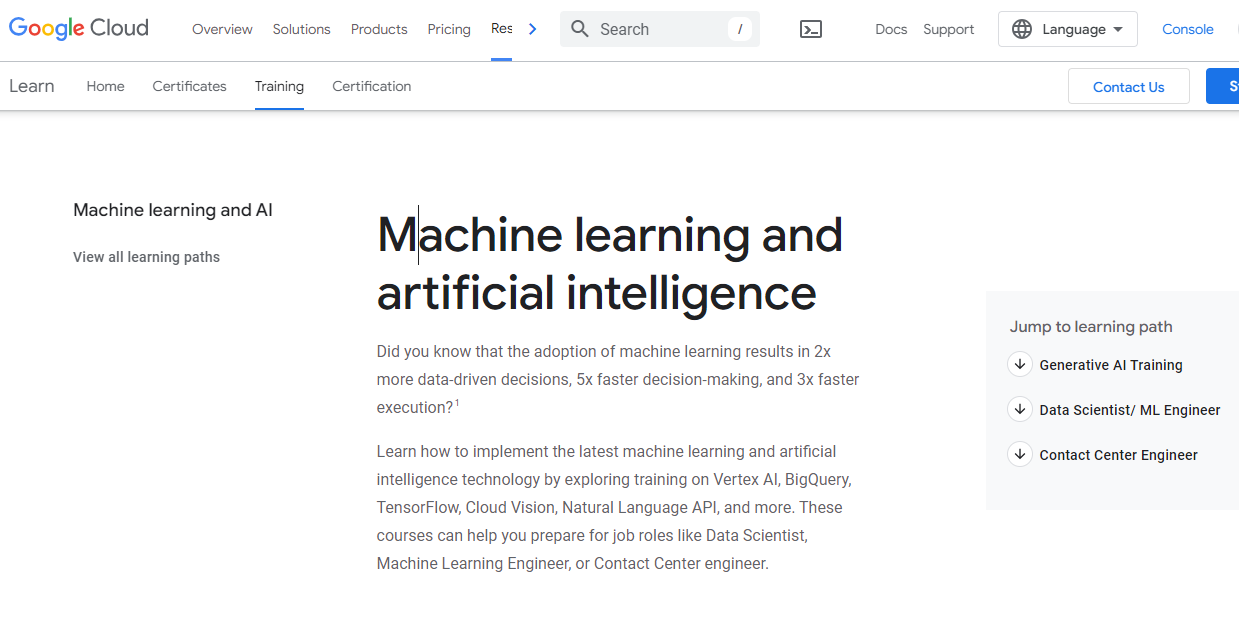Click down-arrow icon beside Generative AI Training
The height and width of the screenshot is (634, 1239).
point(1019,364)
